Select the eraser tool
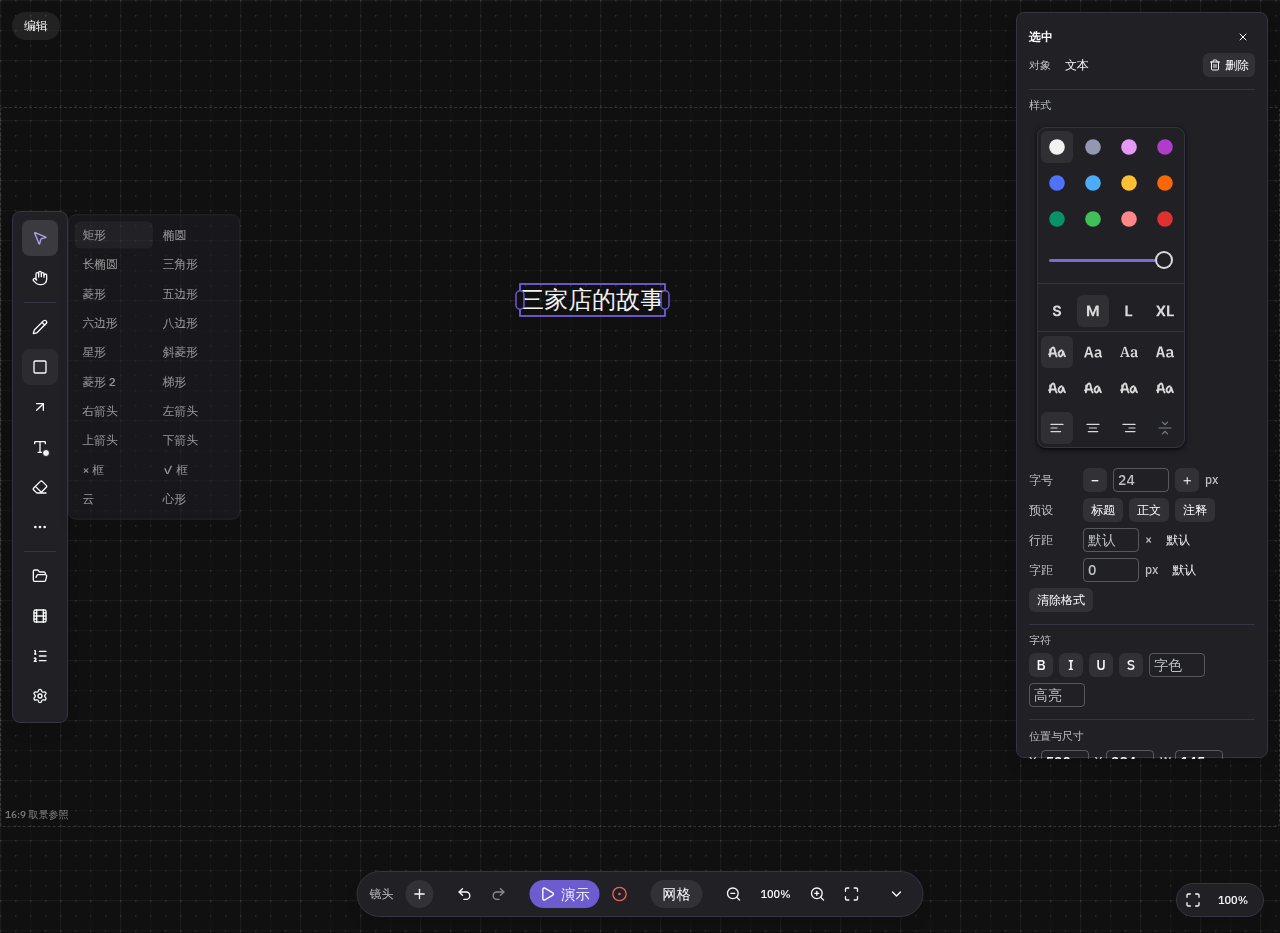Image resolution: width=1280 pixels, height=933 pixels. pyautogui.click(x=40, y=487)
